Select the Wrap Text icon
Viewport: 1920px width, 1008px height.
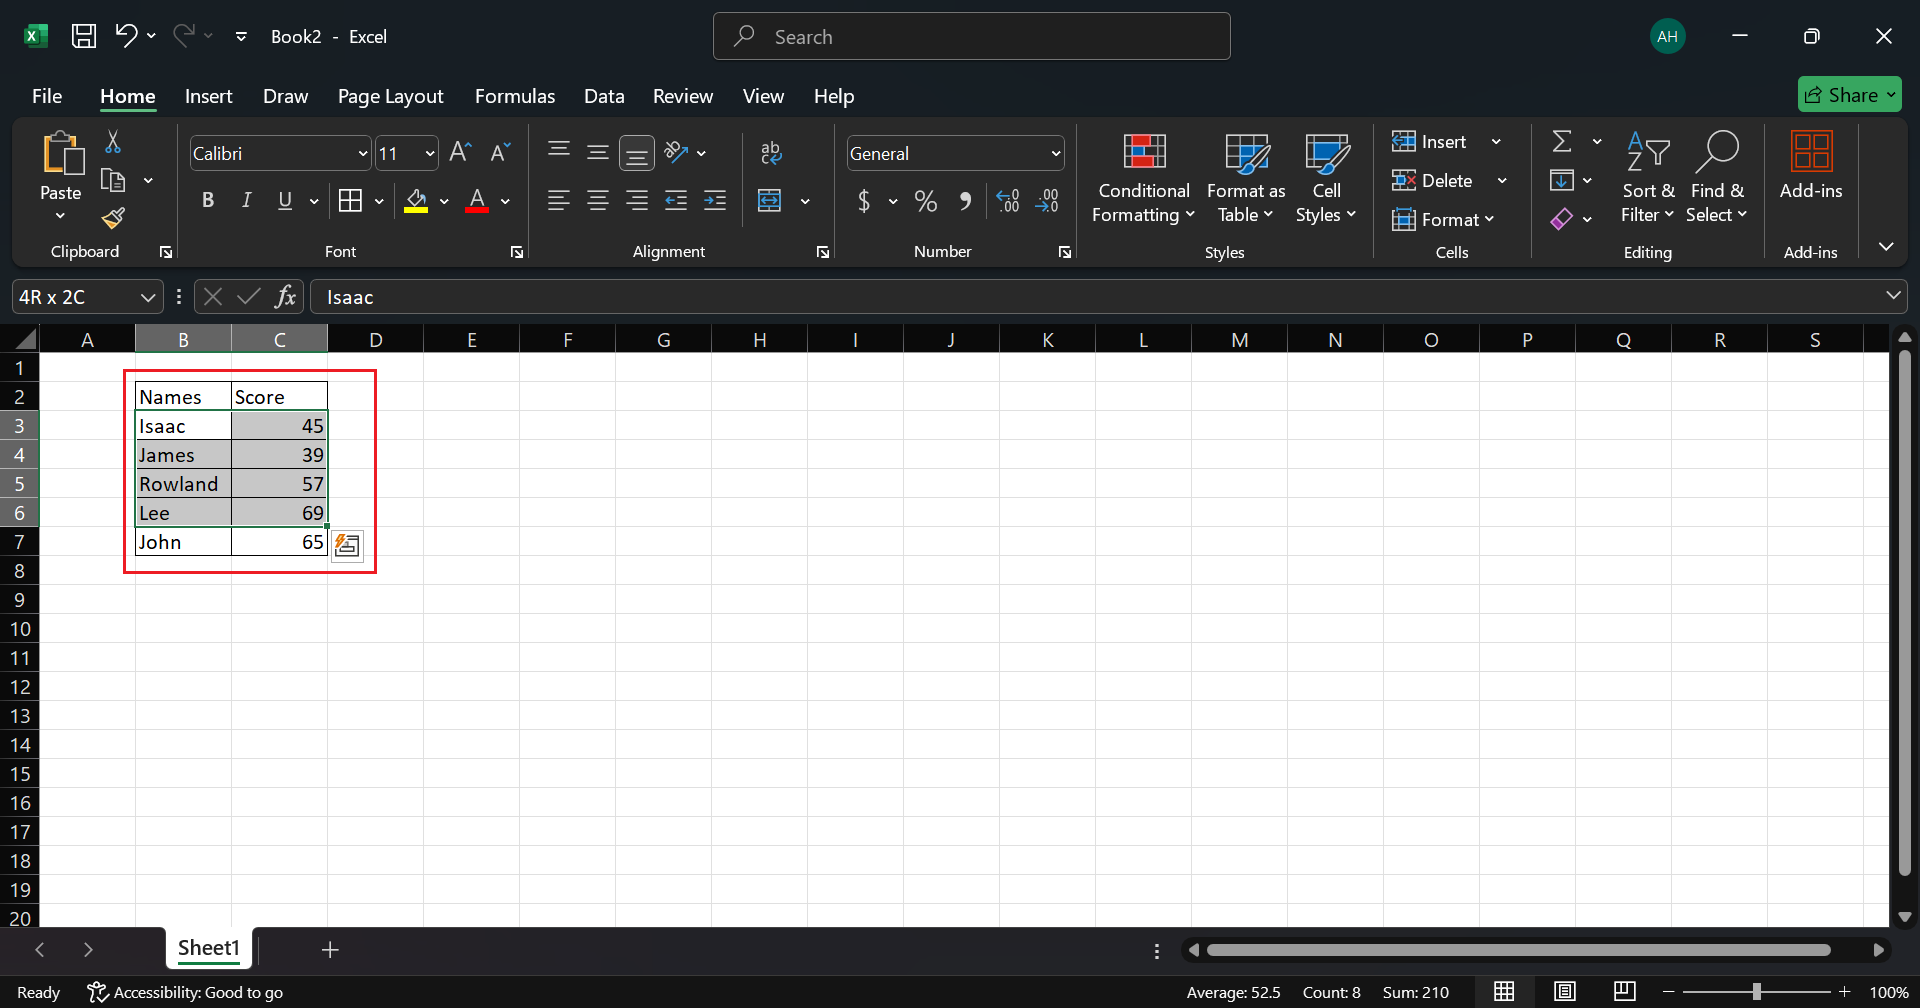pos(772,152)
